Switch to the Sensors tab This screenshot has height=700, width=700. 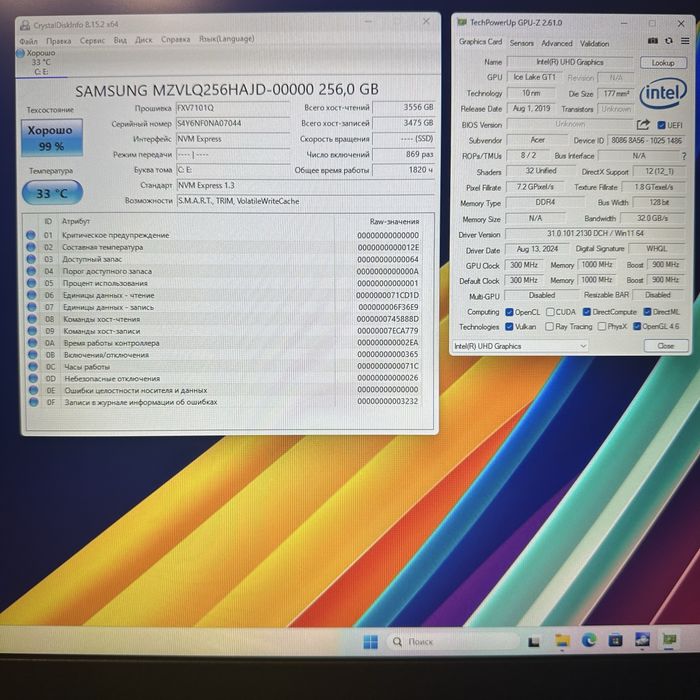point(521,43)
